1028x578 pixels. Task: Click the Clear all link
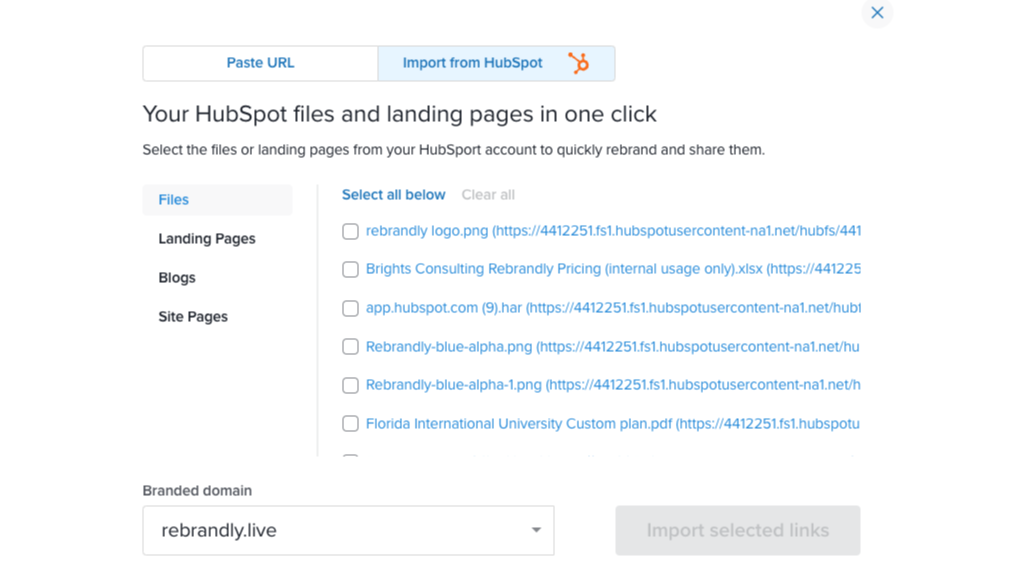pyautogui.click(x=488, y=195)
